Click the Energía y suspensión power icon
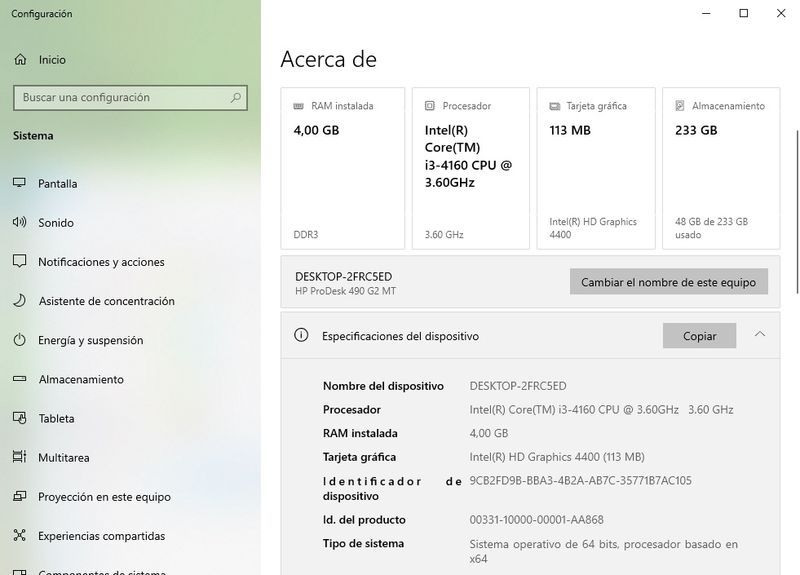The width and height of the screenshot is (800, 575). click(x=19, y=340)
